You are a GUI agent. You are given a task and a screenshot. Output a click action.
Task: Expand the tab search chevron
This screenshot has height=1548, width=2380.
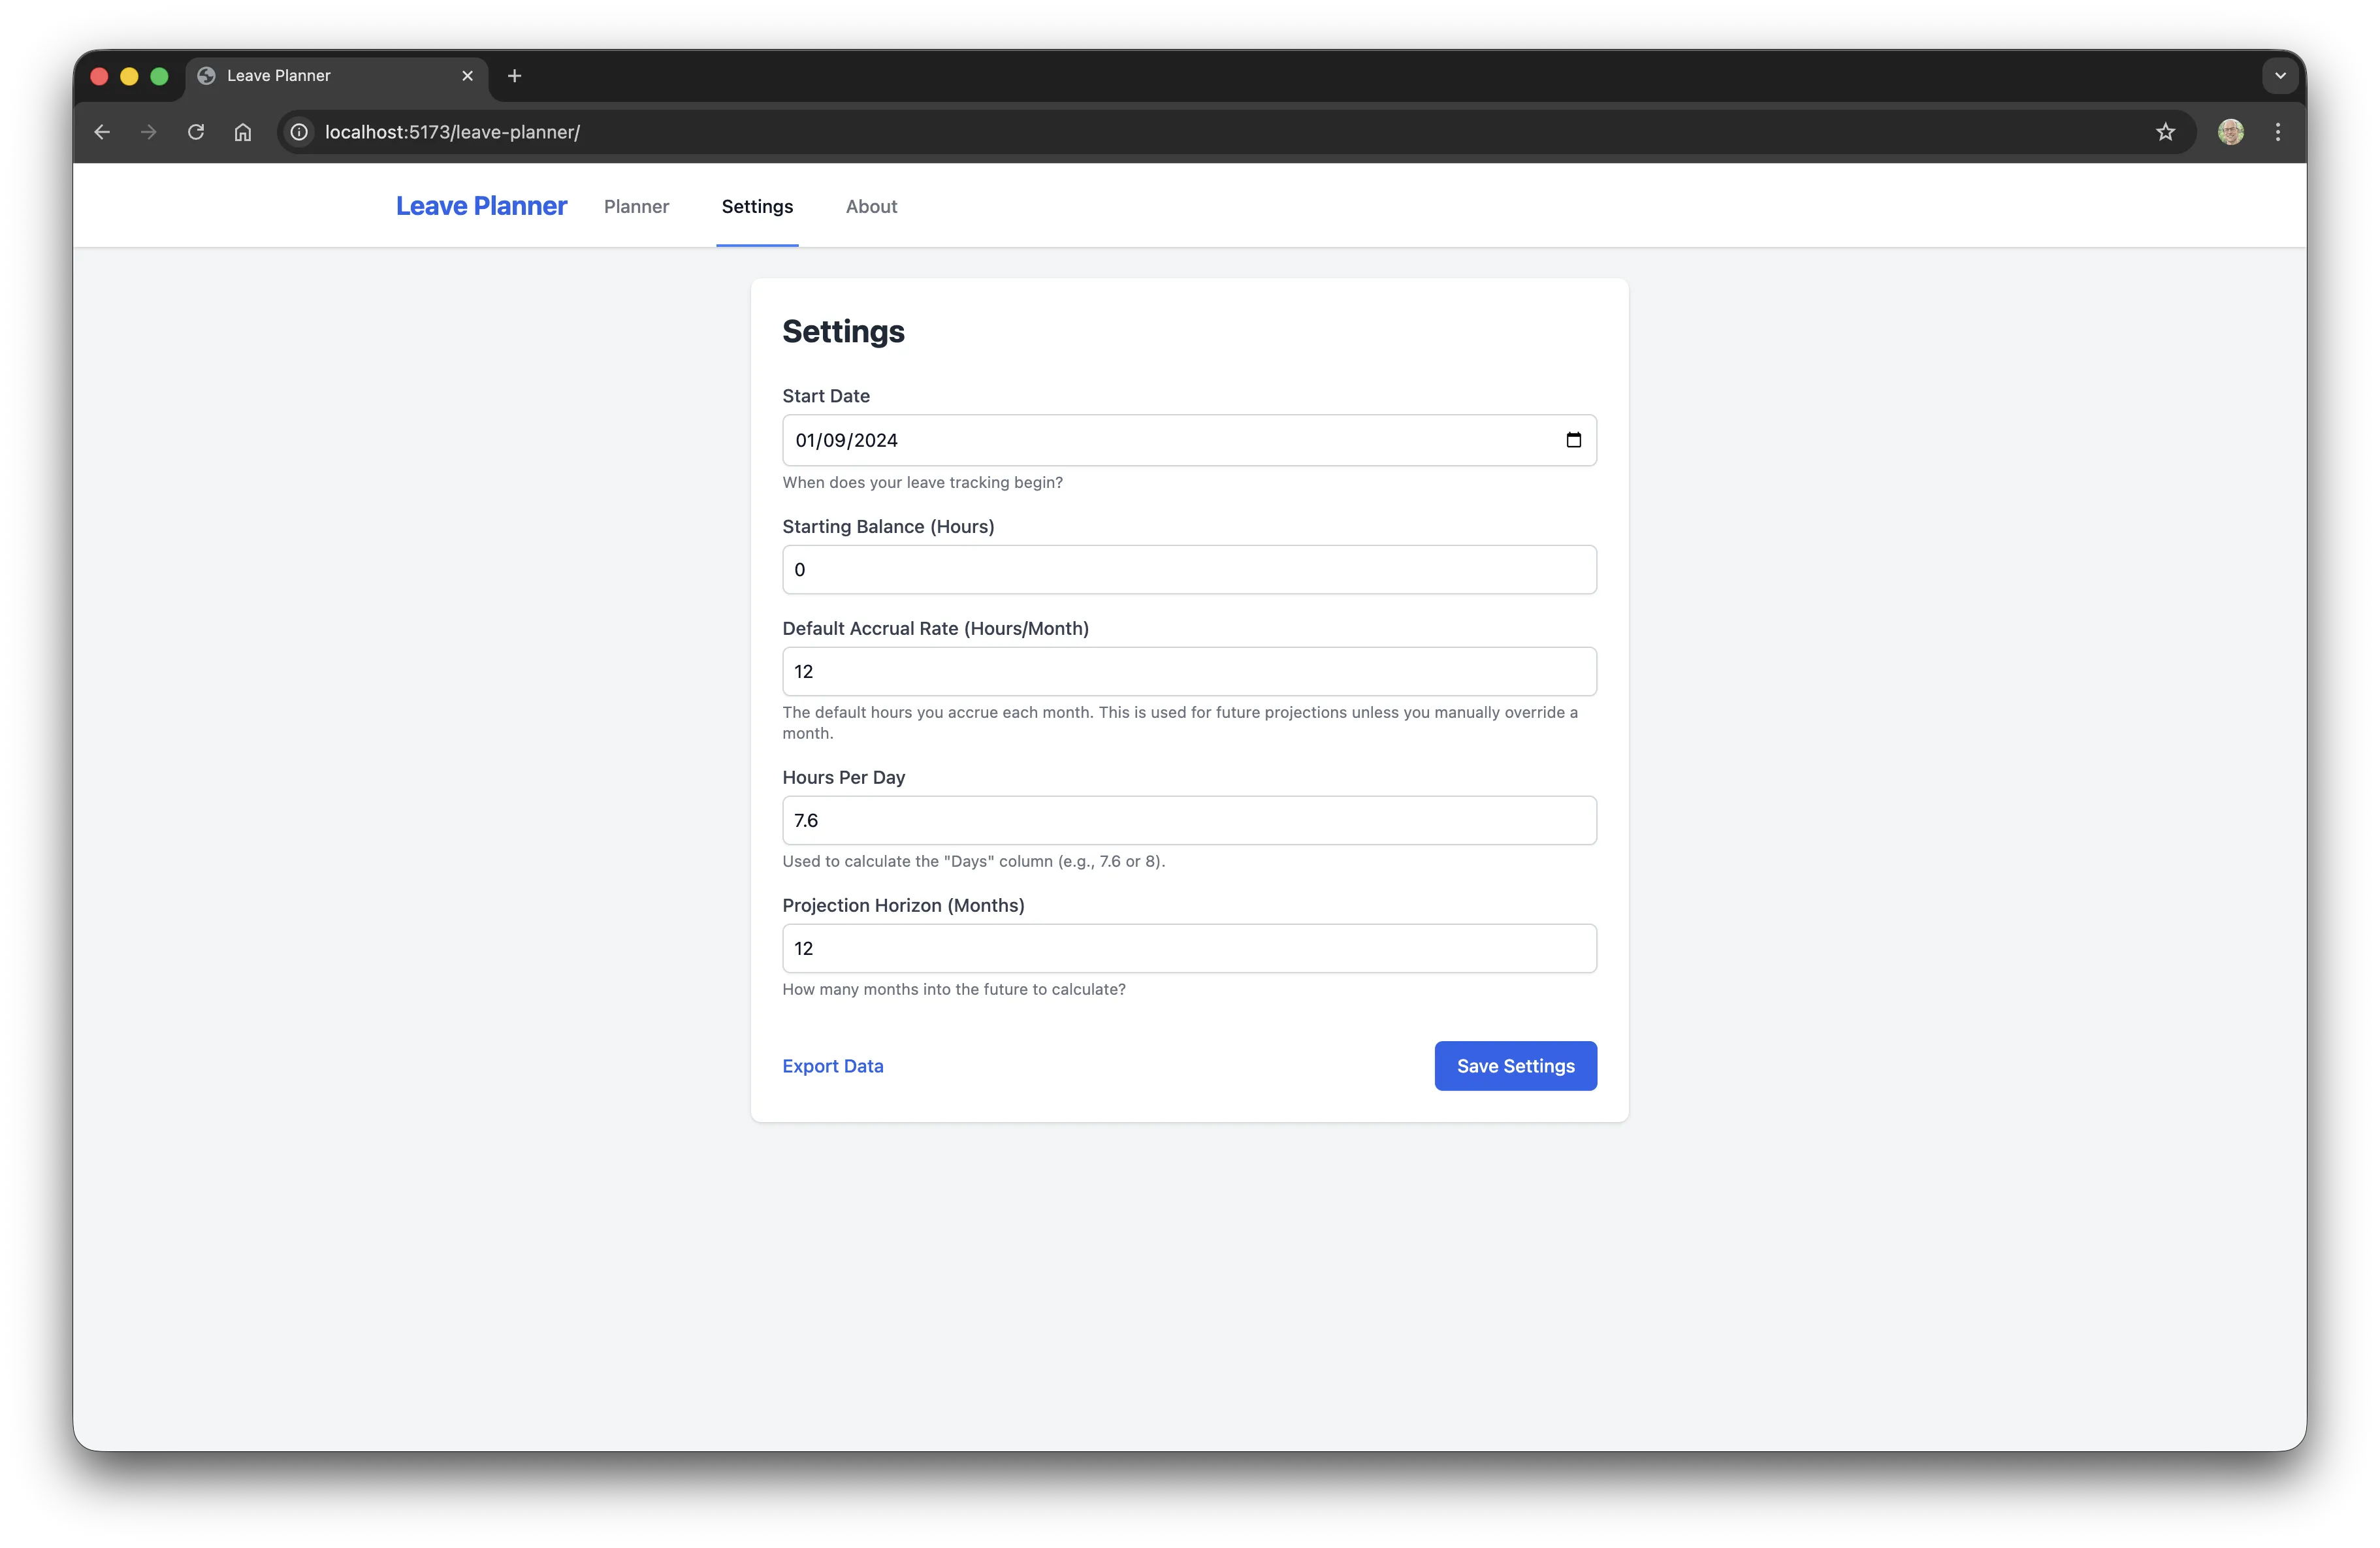pyautogui.click(x=2280, y=76)
